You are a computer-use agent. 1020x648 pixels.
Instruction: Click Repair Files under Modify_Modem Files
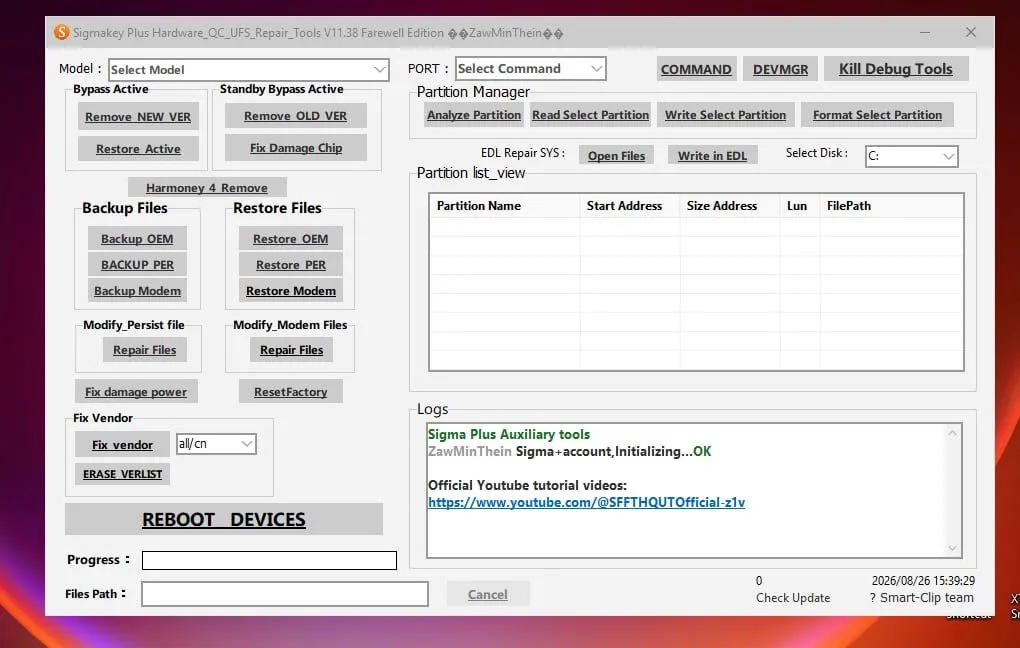coord(291,350)
